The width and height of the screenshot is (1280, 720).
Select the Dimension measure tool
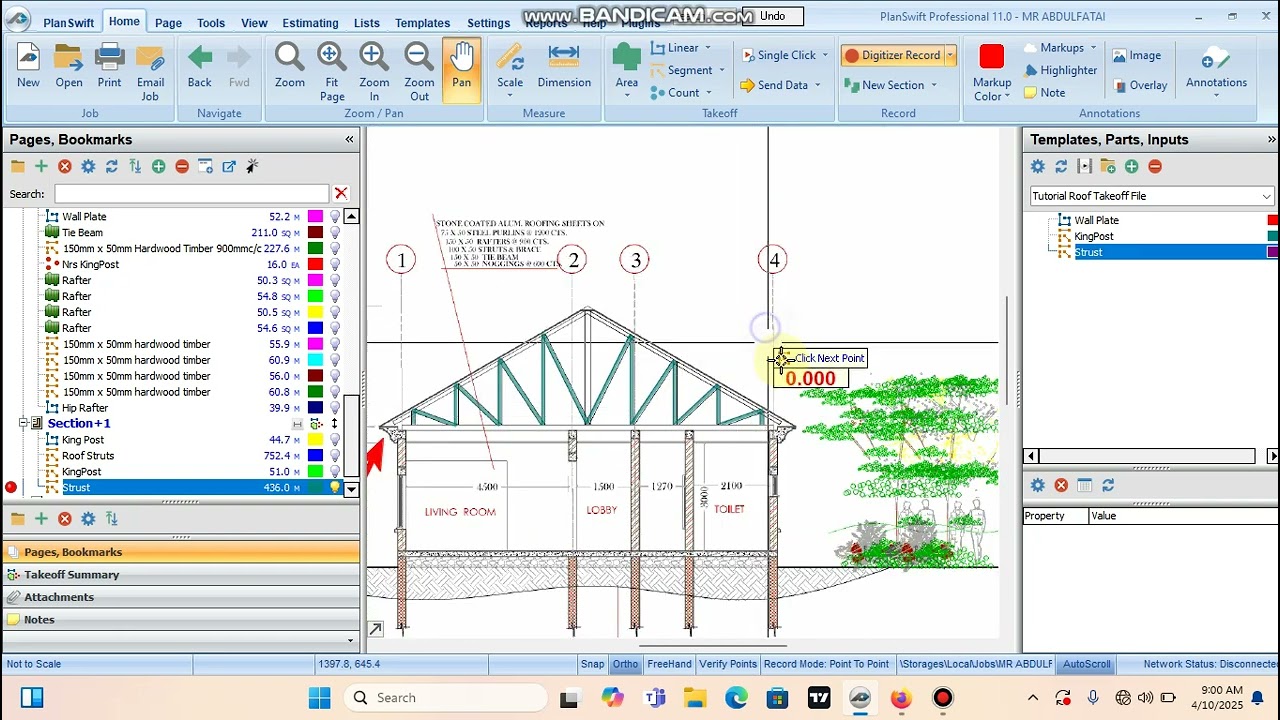pos(564,67)
